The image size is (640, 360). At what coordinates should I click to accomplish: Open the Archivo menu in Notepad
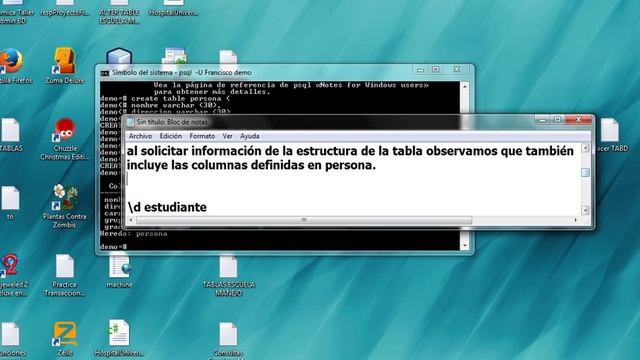[x=140, y=136]
